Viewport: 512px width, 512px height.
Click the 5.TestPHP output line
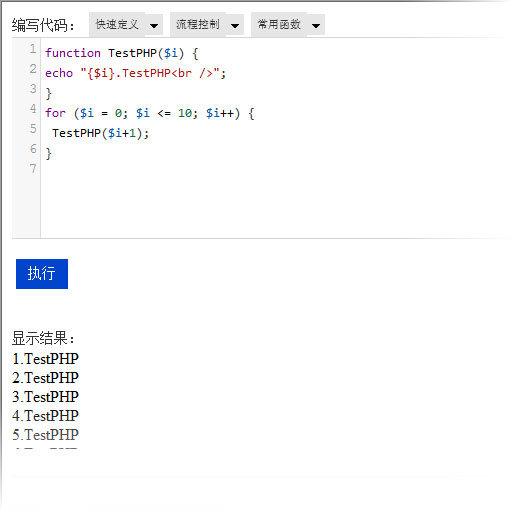pyautogui.click(x=45, y=435)
